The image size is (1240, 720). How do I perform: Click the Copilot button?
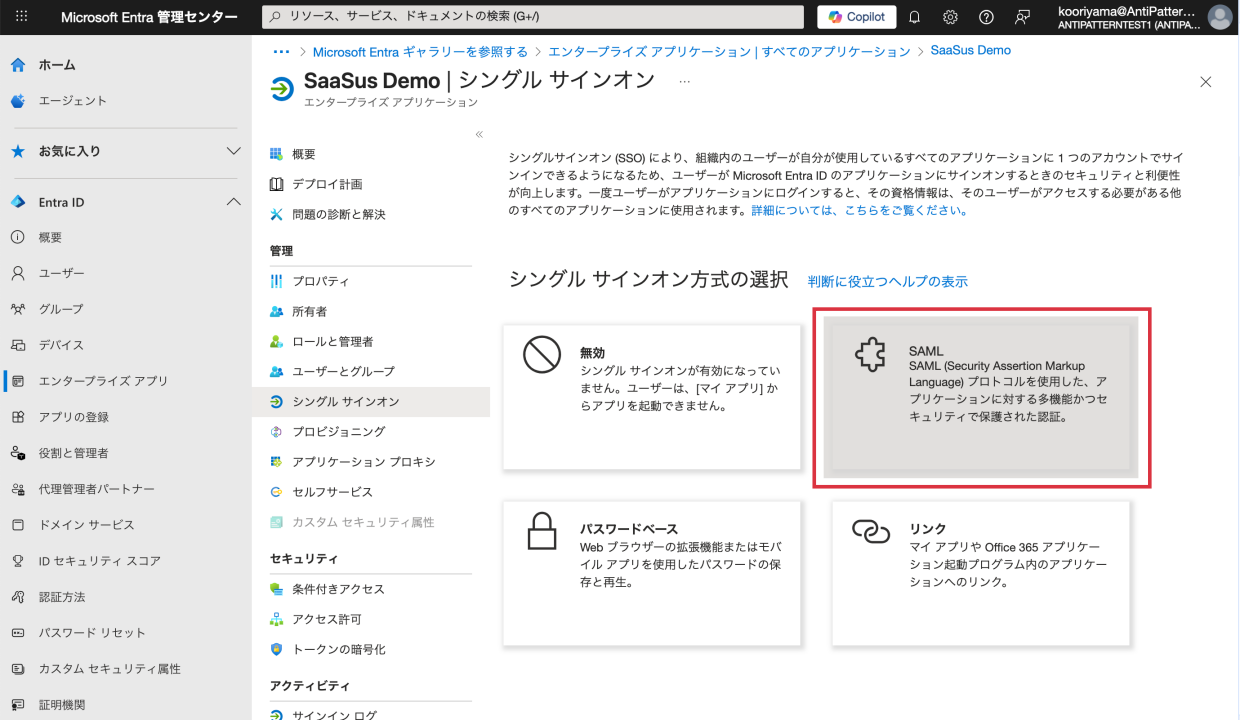pos(857,17)
